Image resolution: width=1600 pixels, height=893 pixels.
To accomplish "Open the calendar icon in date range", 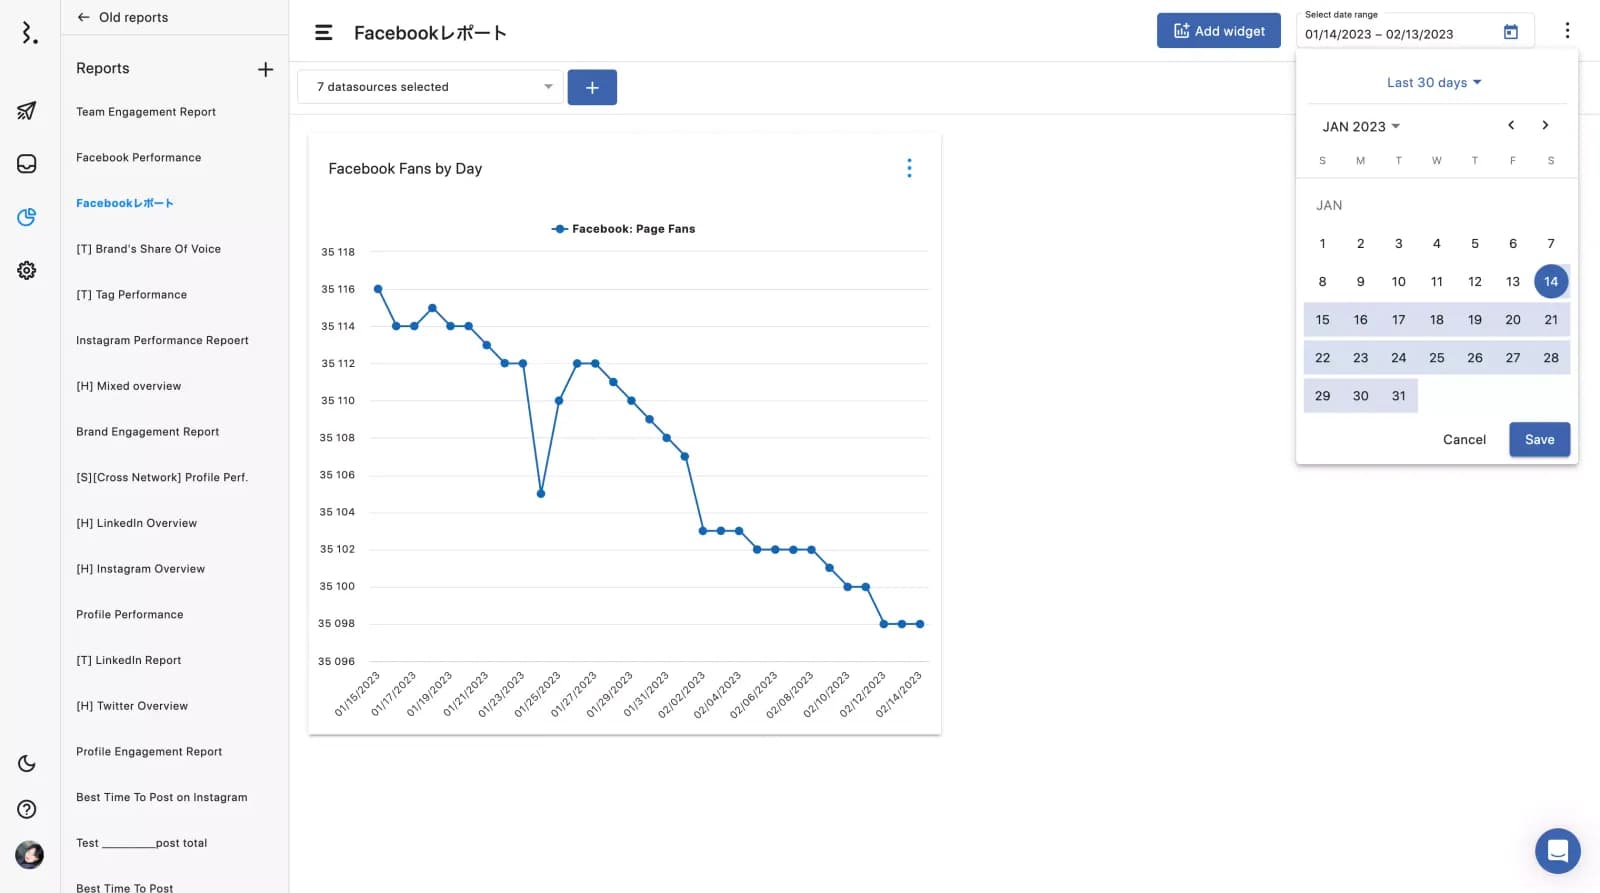I will coord(1510,33).
